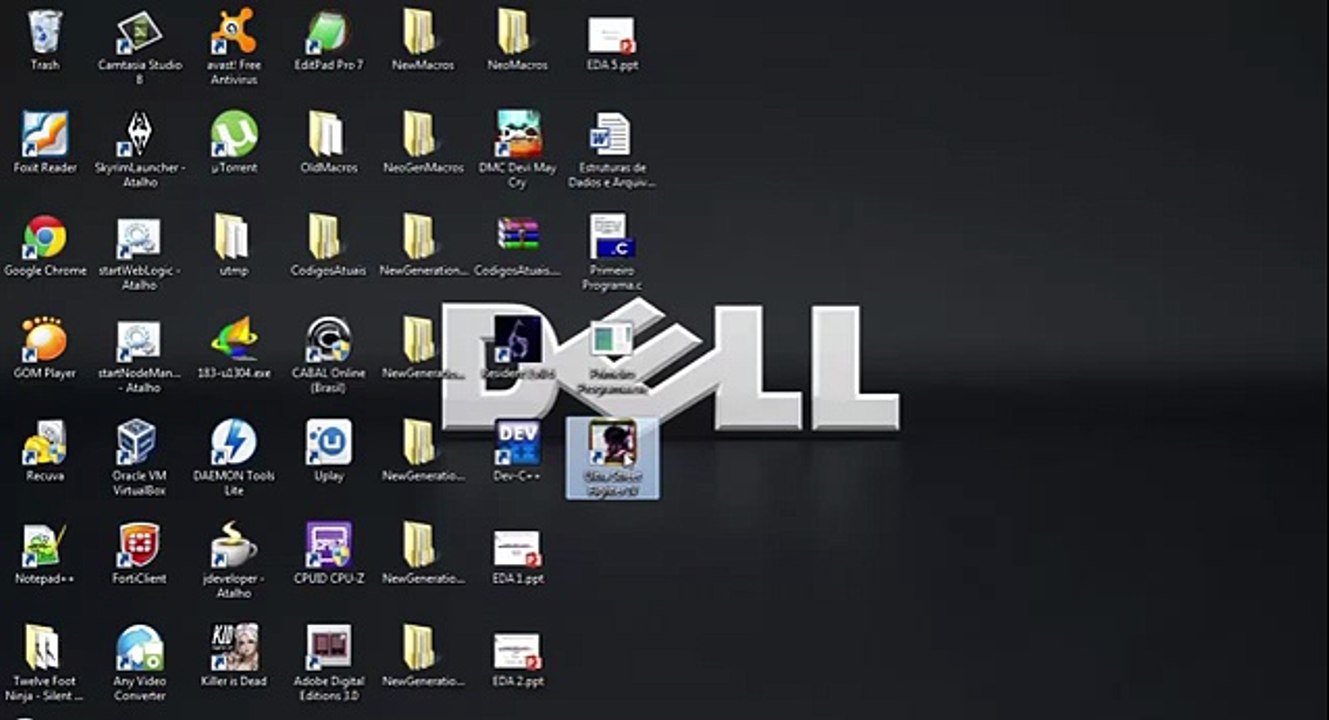Select the startWebLogic - Atalho shortcut
This screenshot has width=1329, height=720.
[x=140, y=253]
